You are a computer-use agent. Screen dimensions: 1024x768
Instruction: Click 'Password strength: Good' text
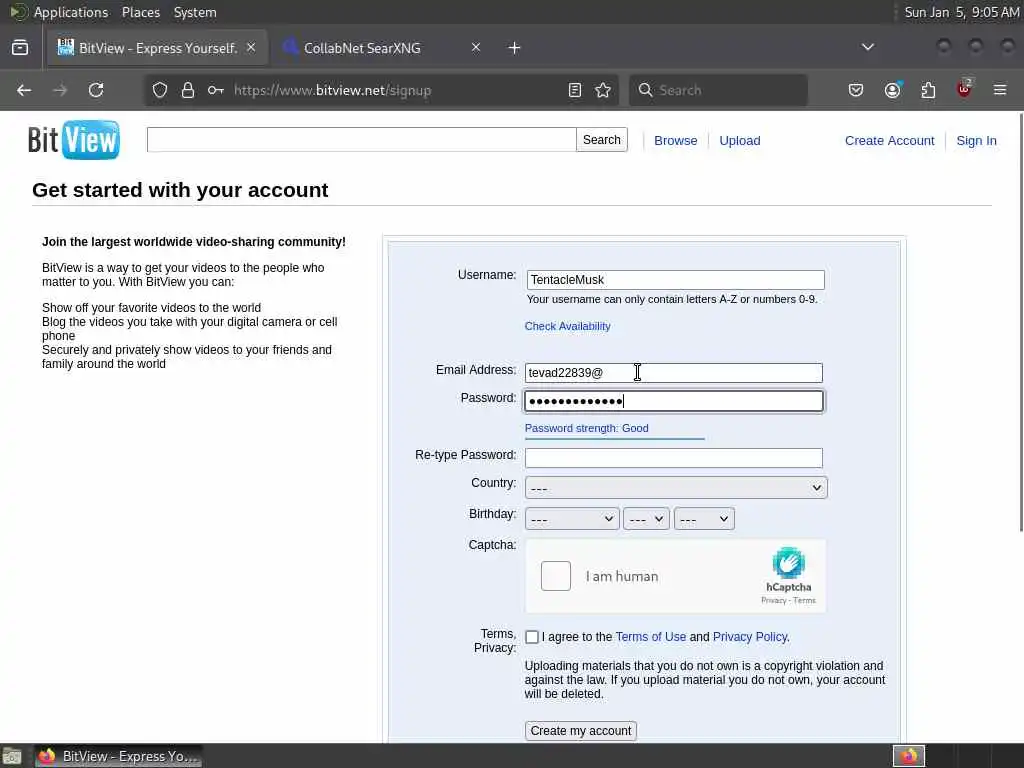coord(586,428)
